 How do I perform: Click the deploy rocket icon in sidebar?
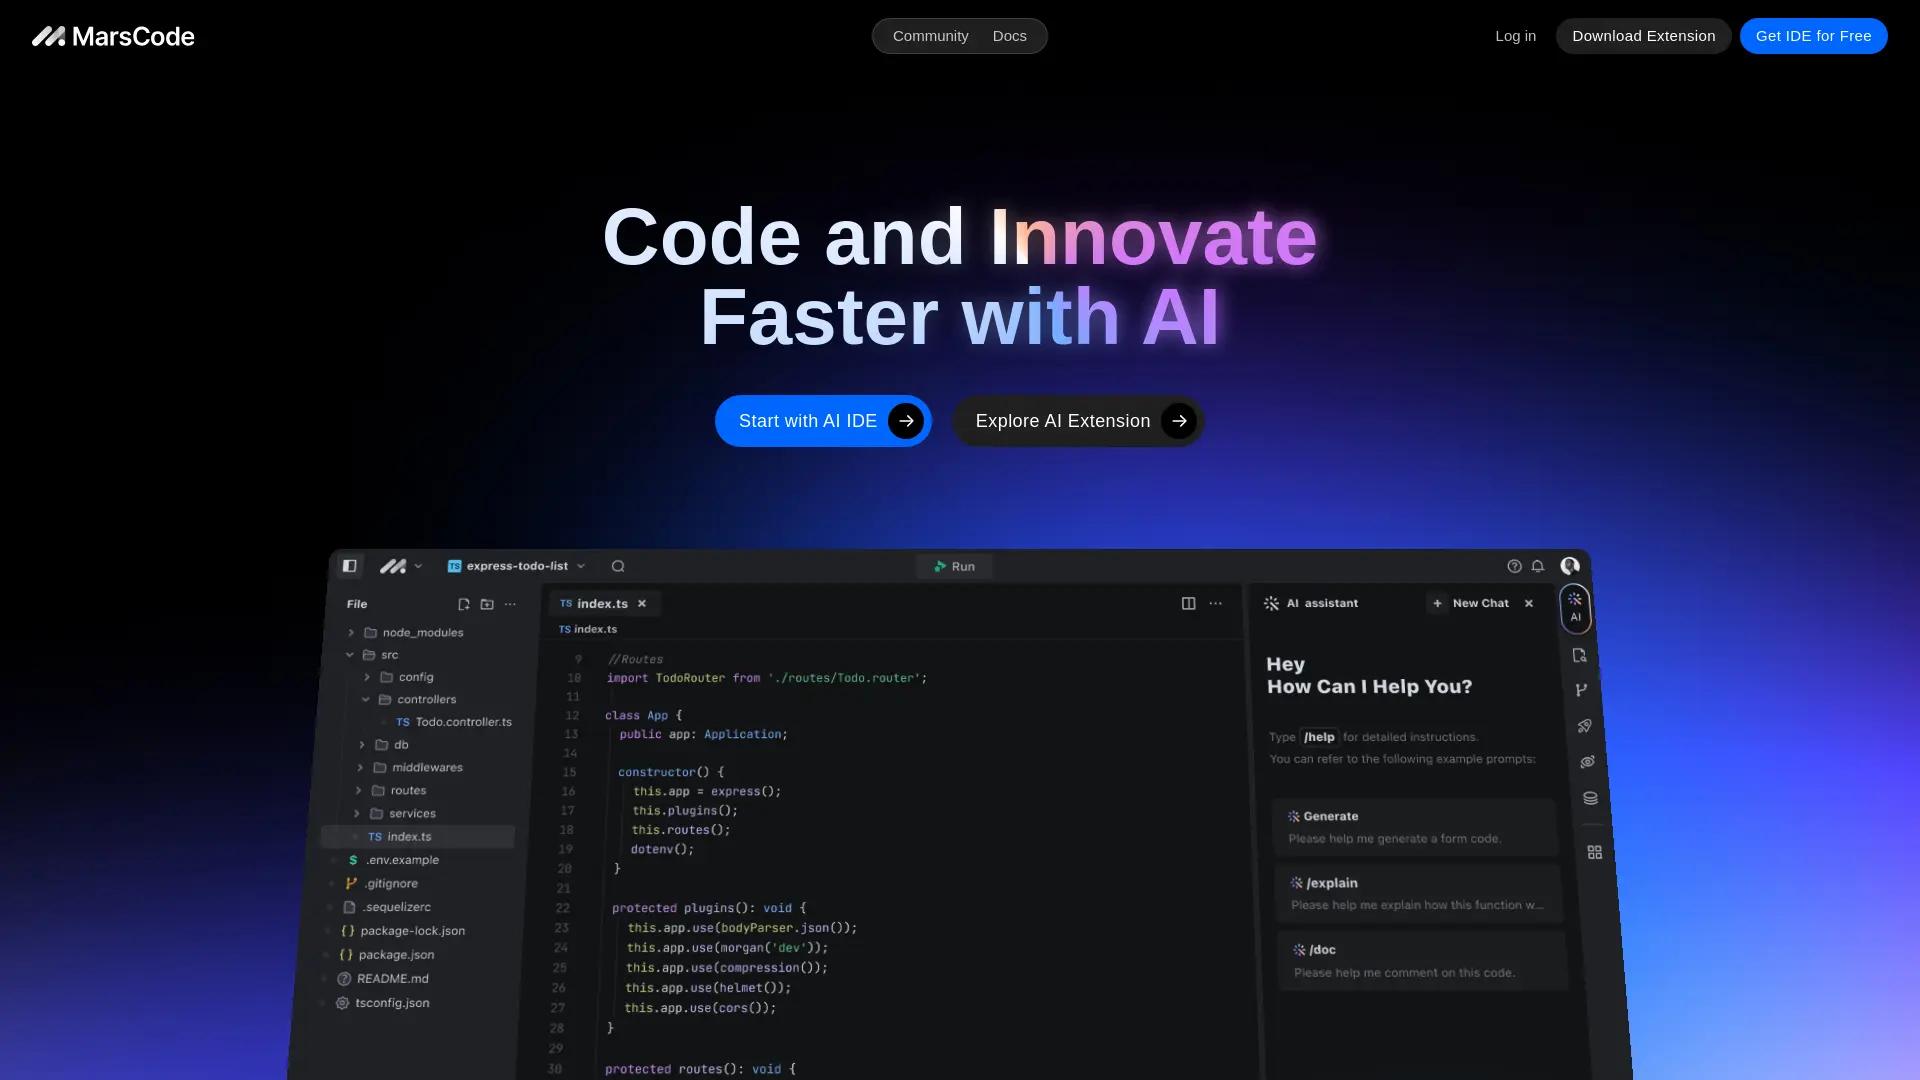pyautogui.click(x=1584, y=726)
